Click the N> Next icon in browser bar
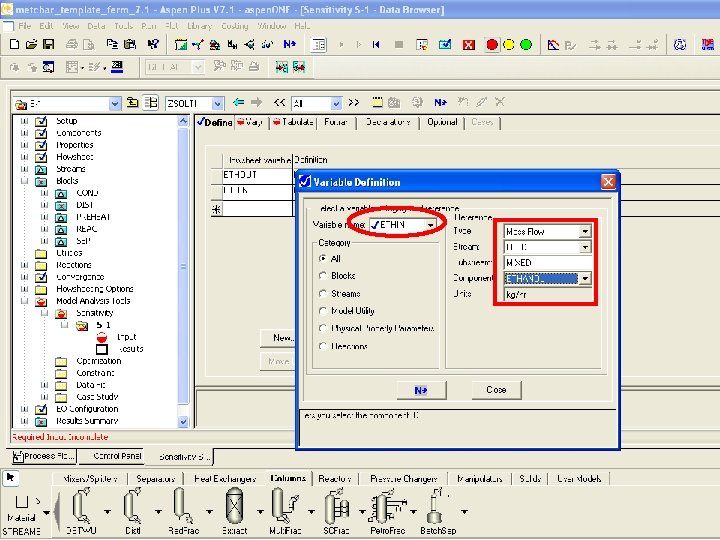 coord(440,102)
